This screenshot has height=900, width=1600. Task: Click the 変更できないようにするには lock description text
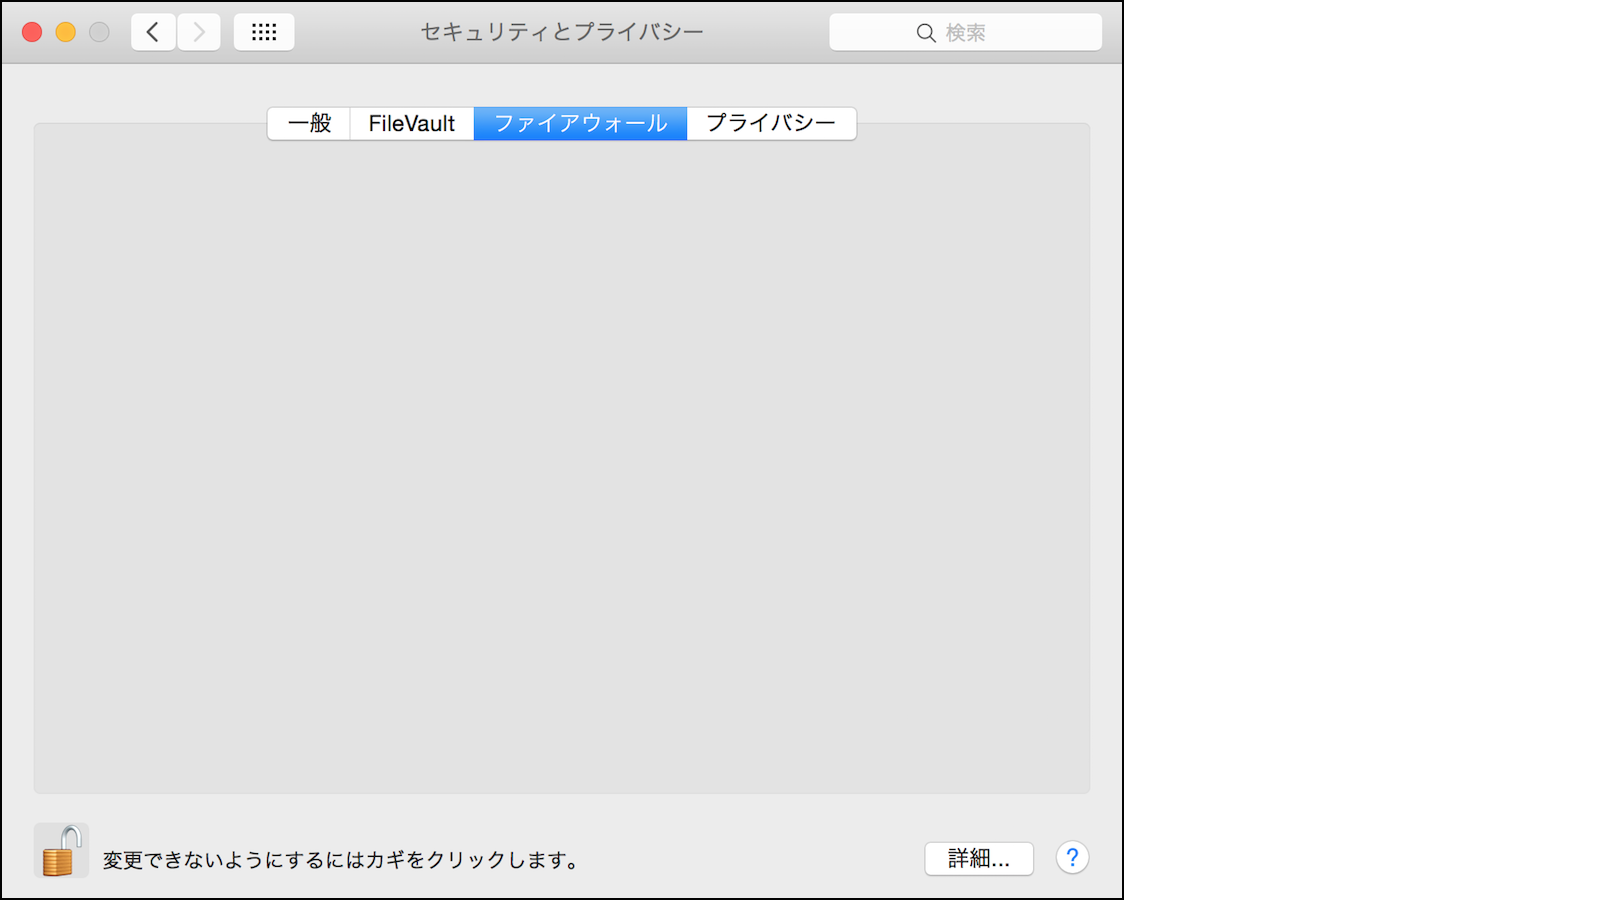tap(340, 860)
